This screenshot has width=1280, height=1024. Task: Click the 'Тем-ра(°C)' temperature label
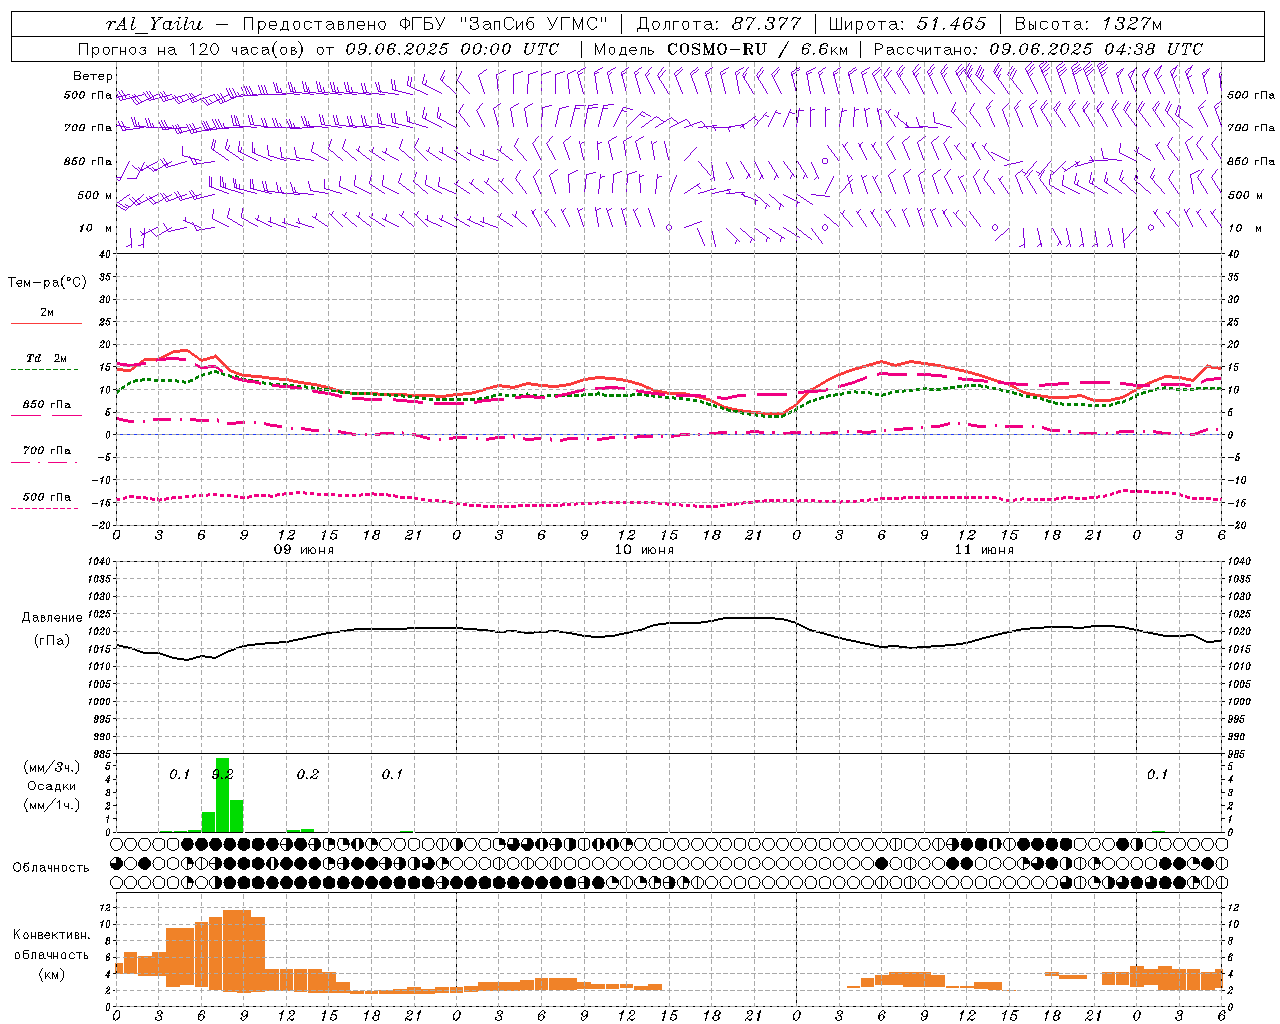(47, 283)
